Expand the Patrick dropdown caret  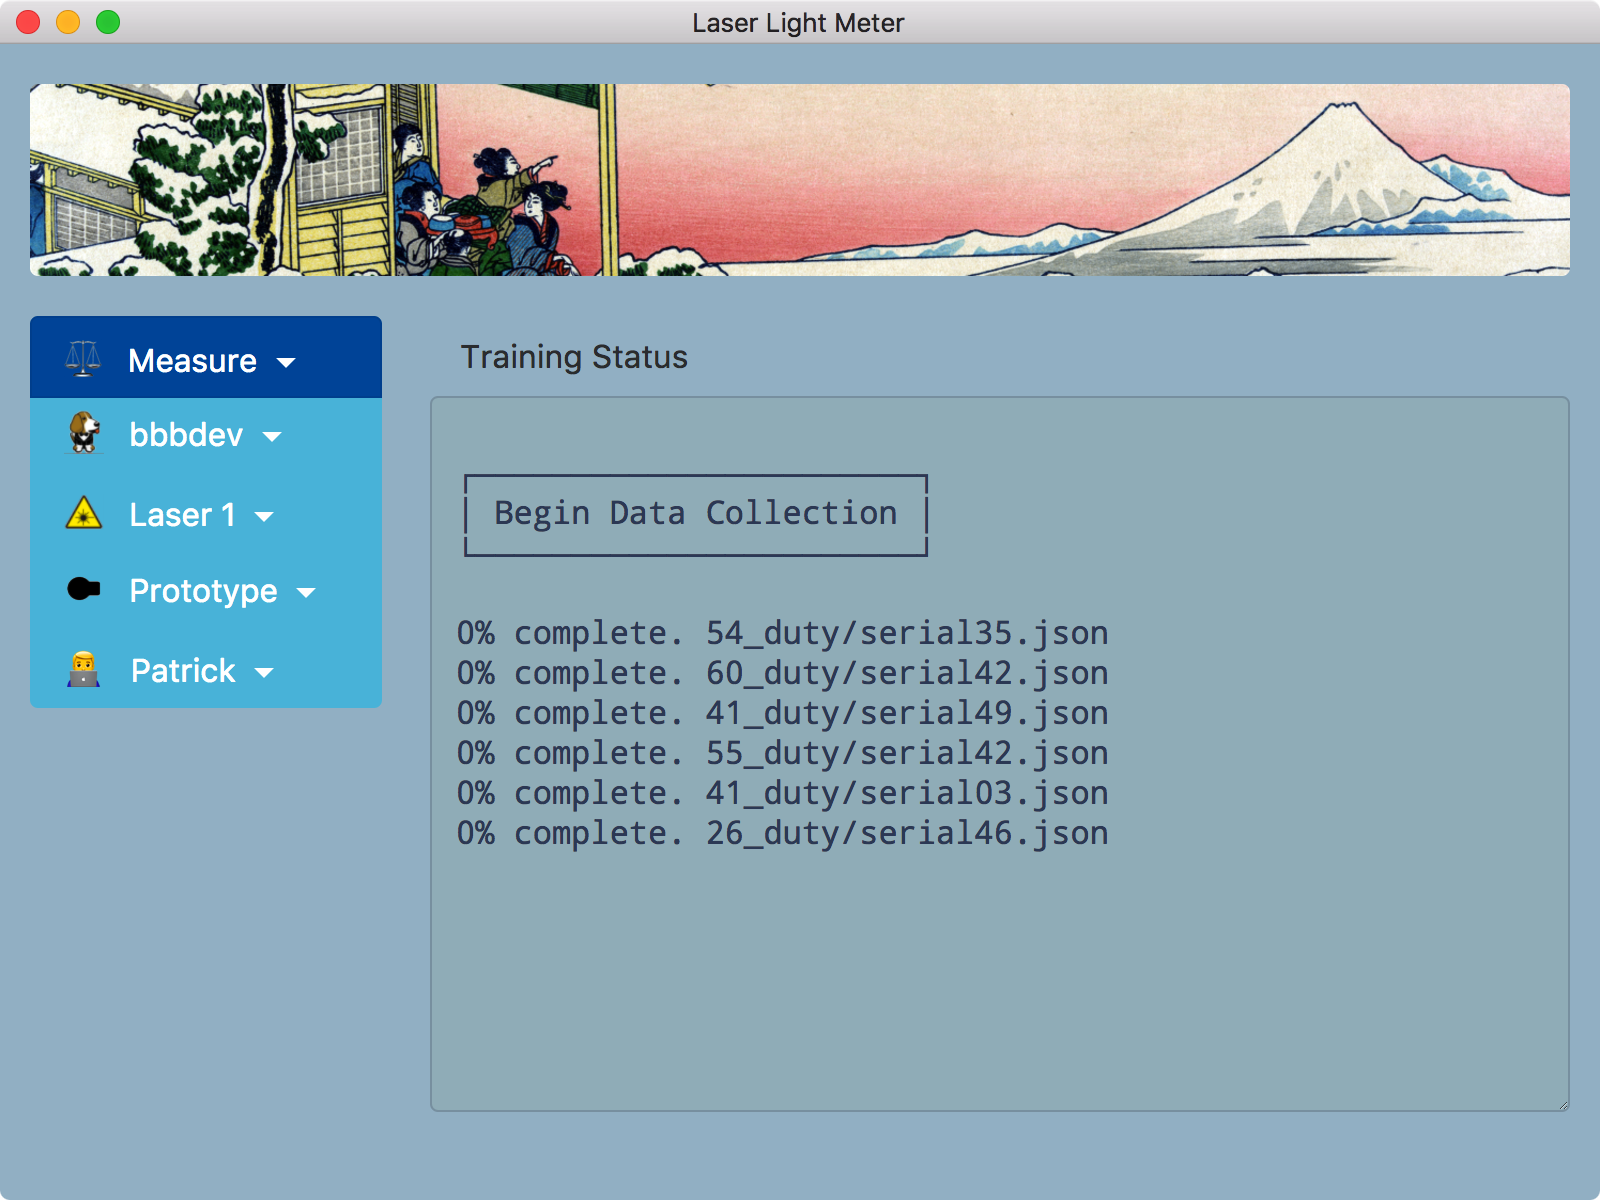pos(264,673)
